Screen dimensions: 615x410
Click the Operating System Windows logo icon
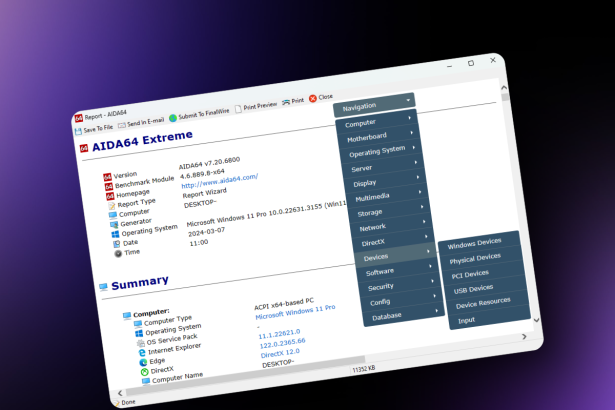115,234
